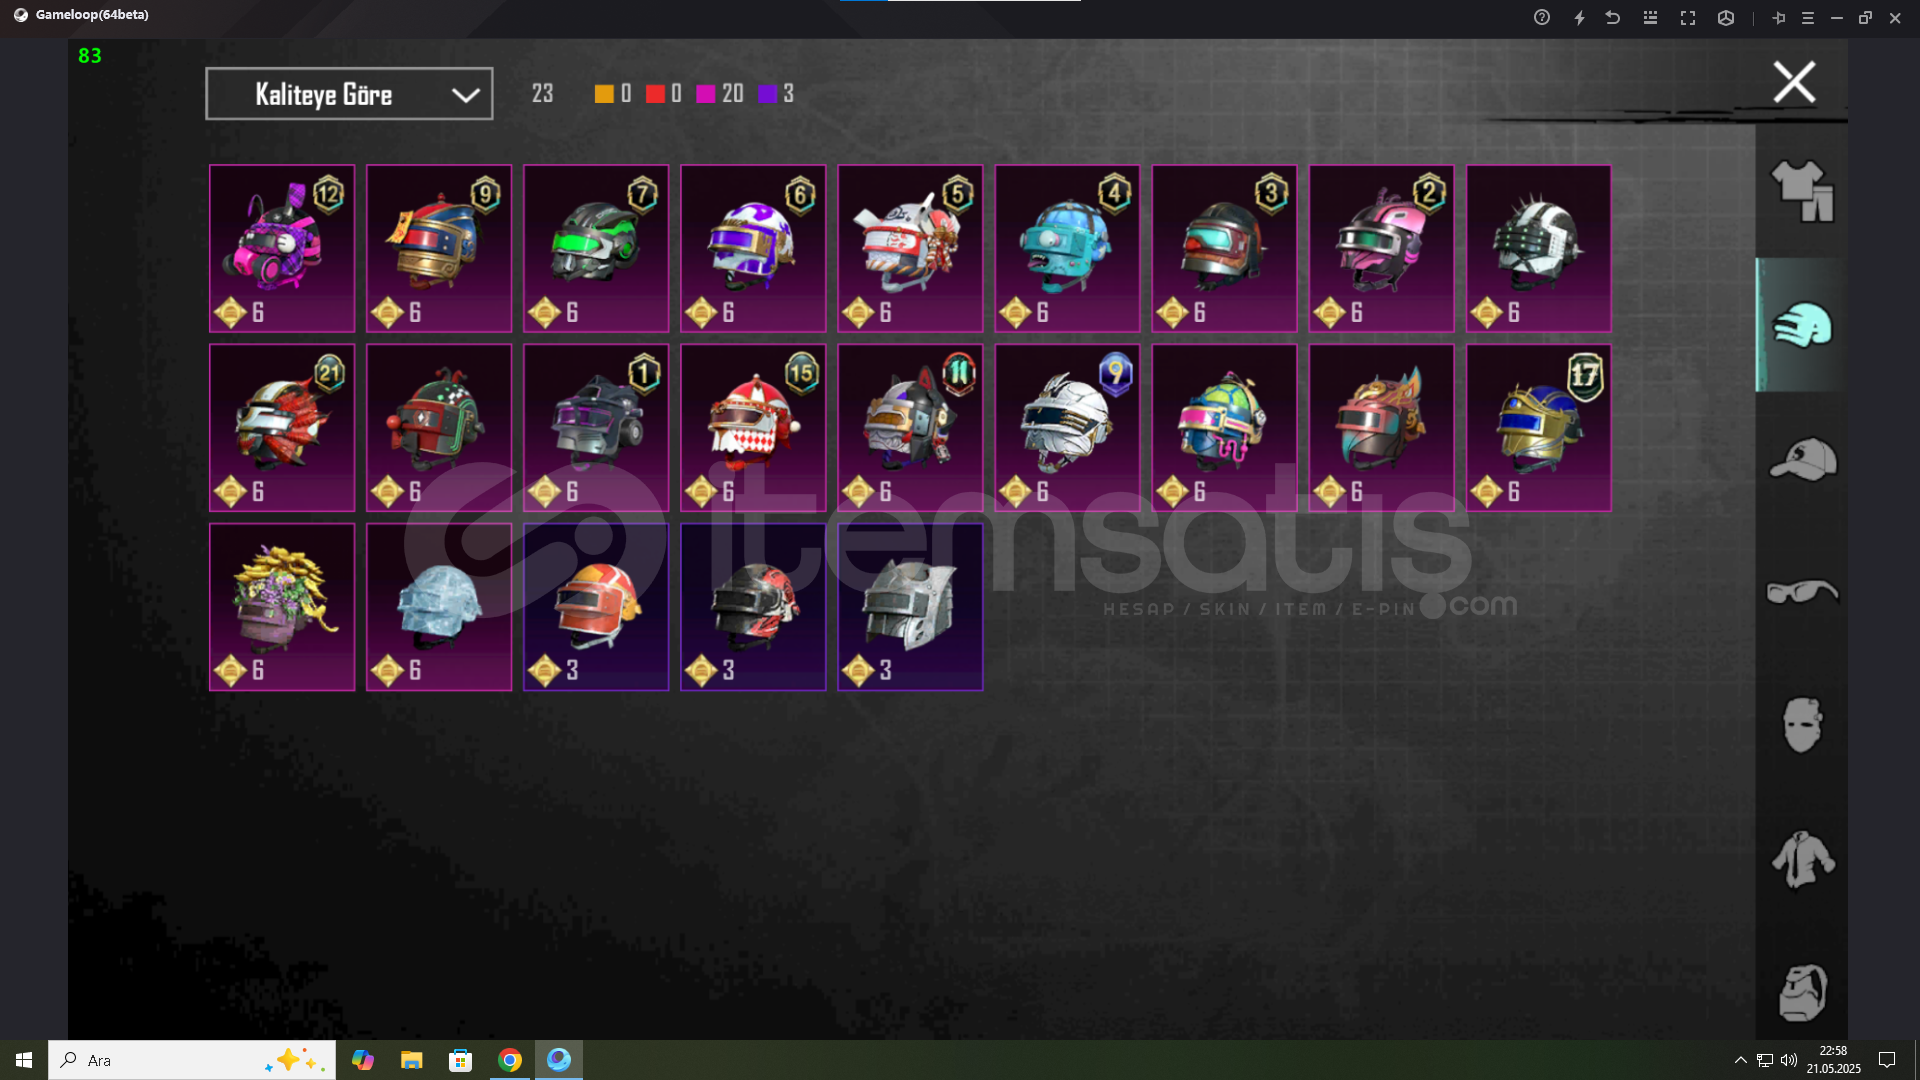Select the red checkered jester helmet level 15
Image resolution: width=1920 pixels, height=1080 pixels.
tap(753, 428)
